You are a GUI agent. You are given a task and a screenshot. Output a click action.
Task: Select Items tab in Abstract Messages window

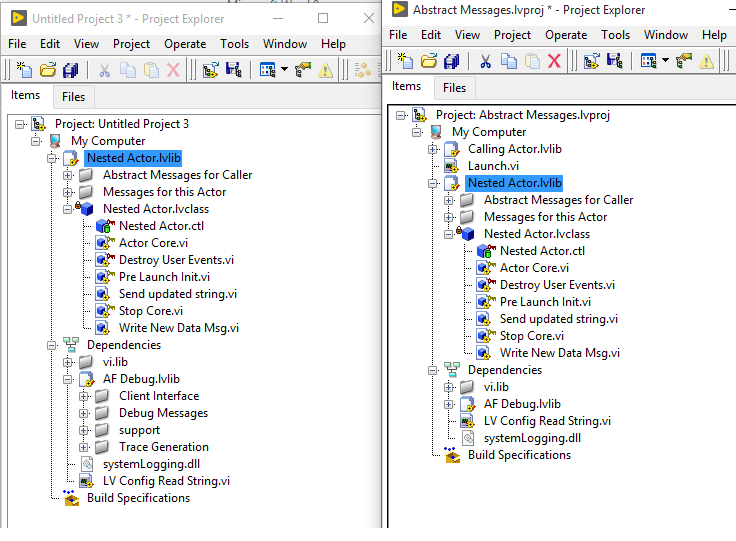click(x=406, y=86)
